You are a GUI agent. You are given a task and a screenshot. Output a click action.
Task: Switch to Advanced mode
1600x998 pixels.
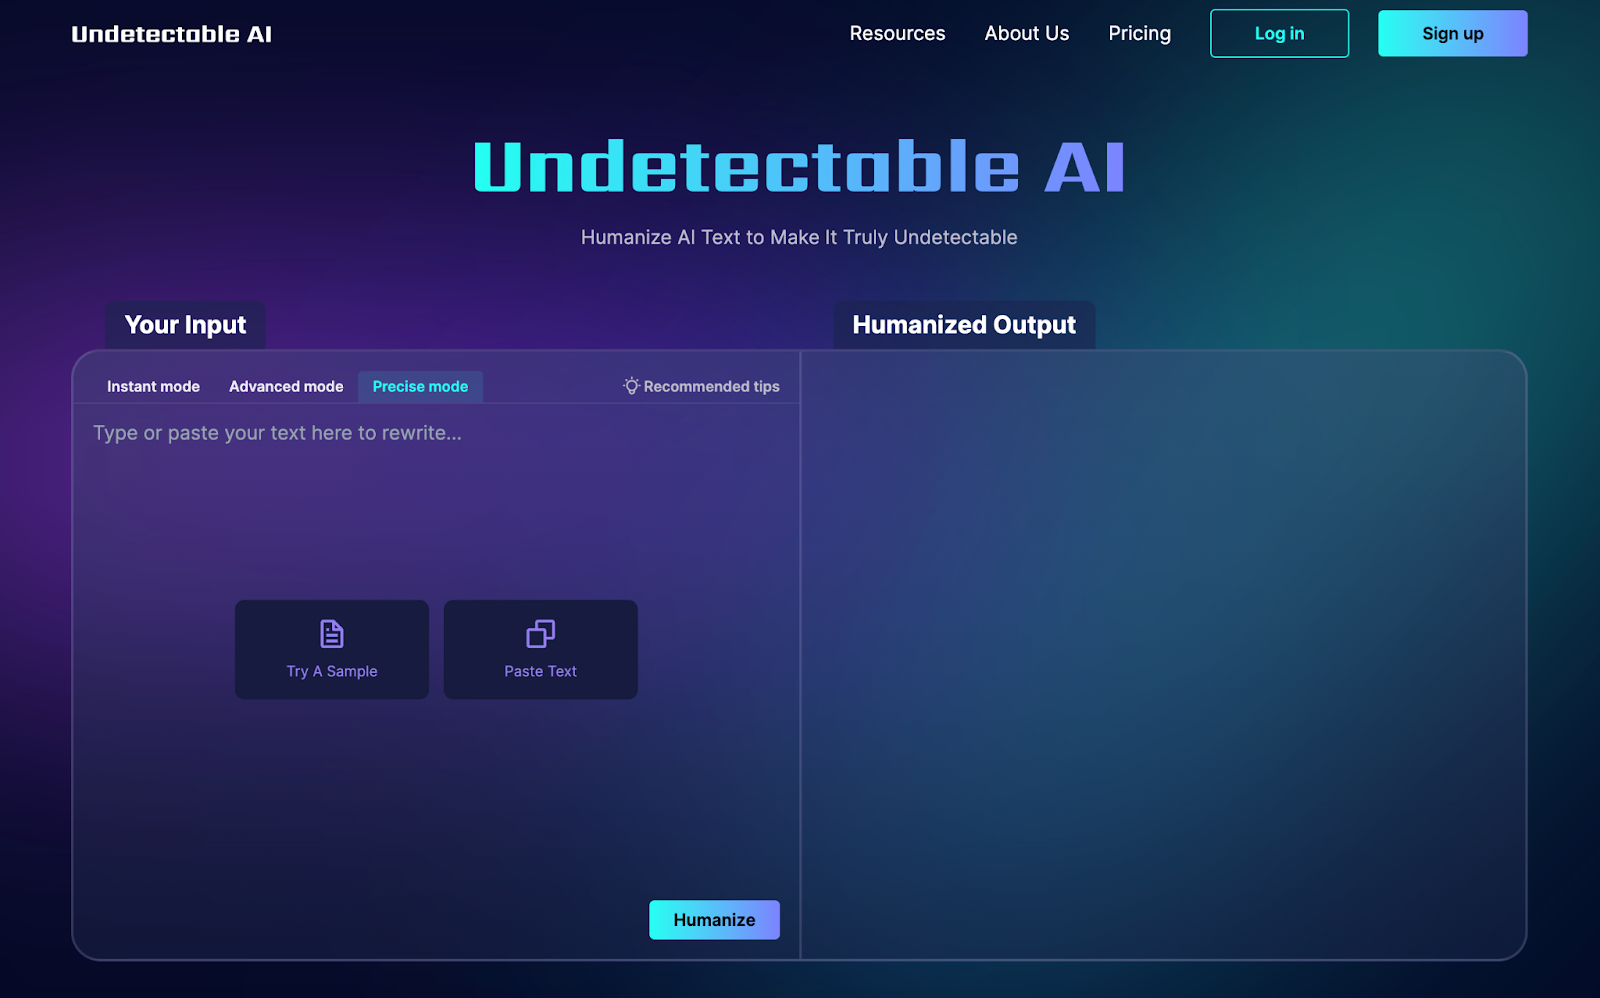(285, 386)
